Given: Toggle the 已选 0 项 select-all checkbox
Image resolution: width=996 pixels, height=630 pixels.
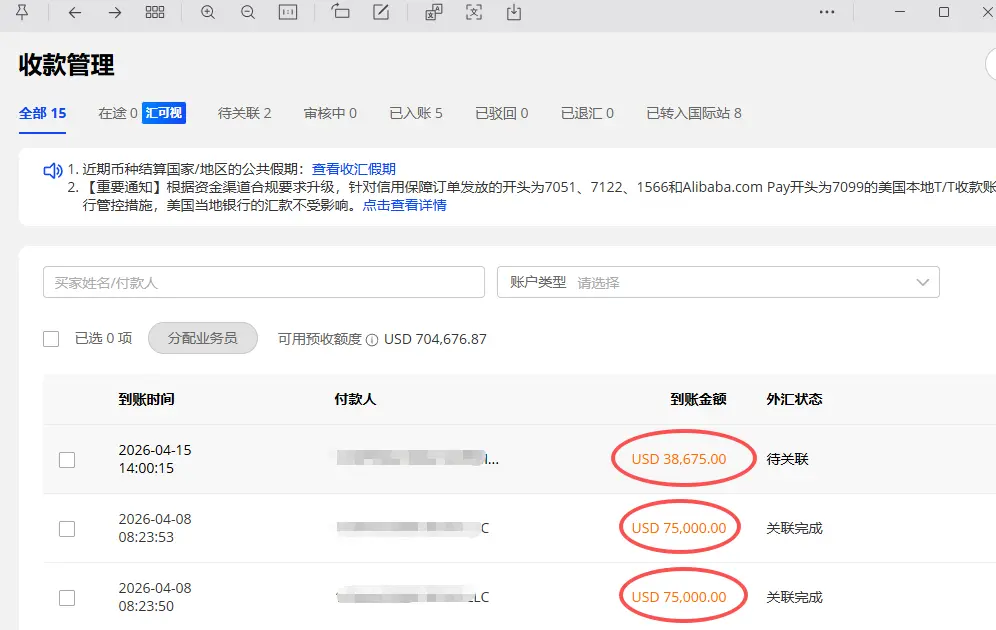Looking at the screenshot, I should coord(51,339).
